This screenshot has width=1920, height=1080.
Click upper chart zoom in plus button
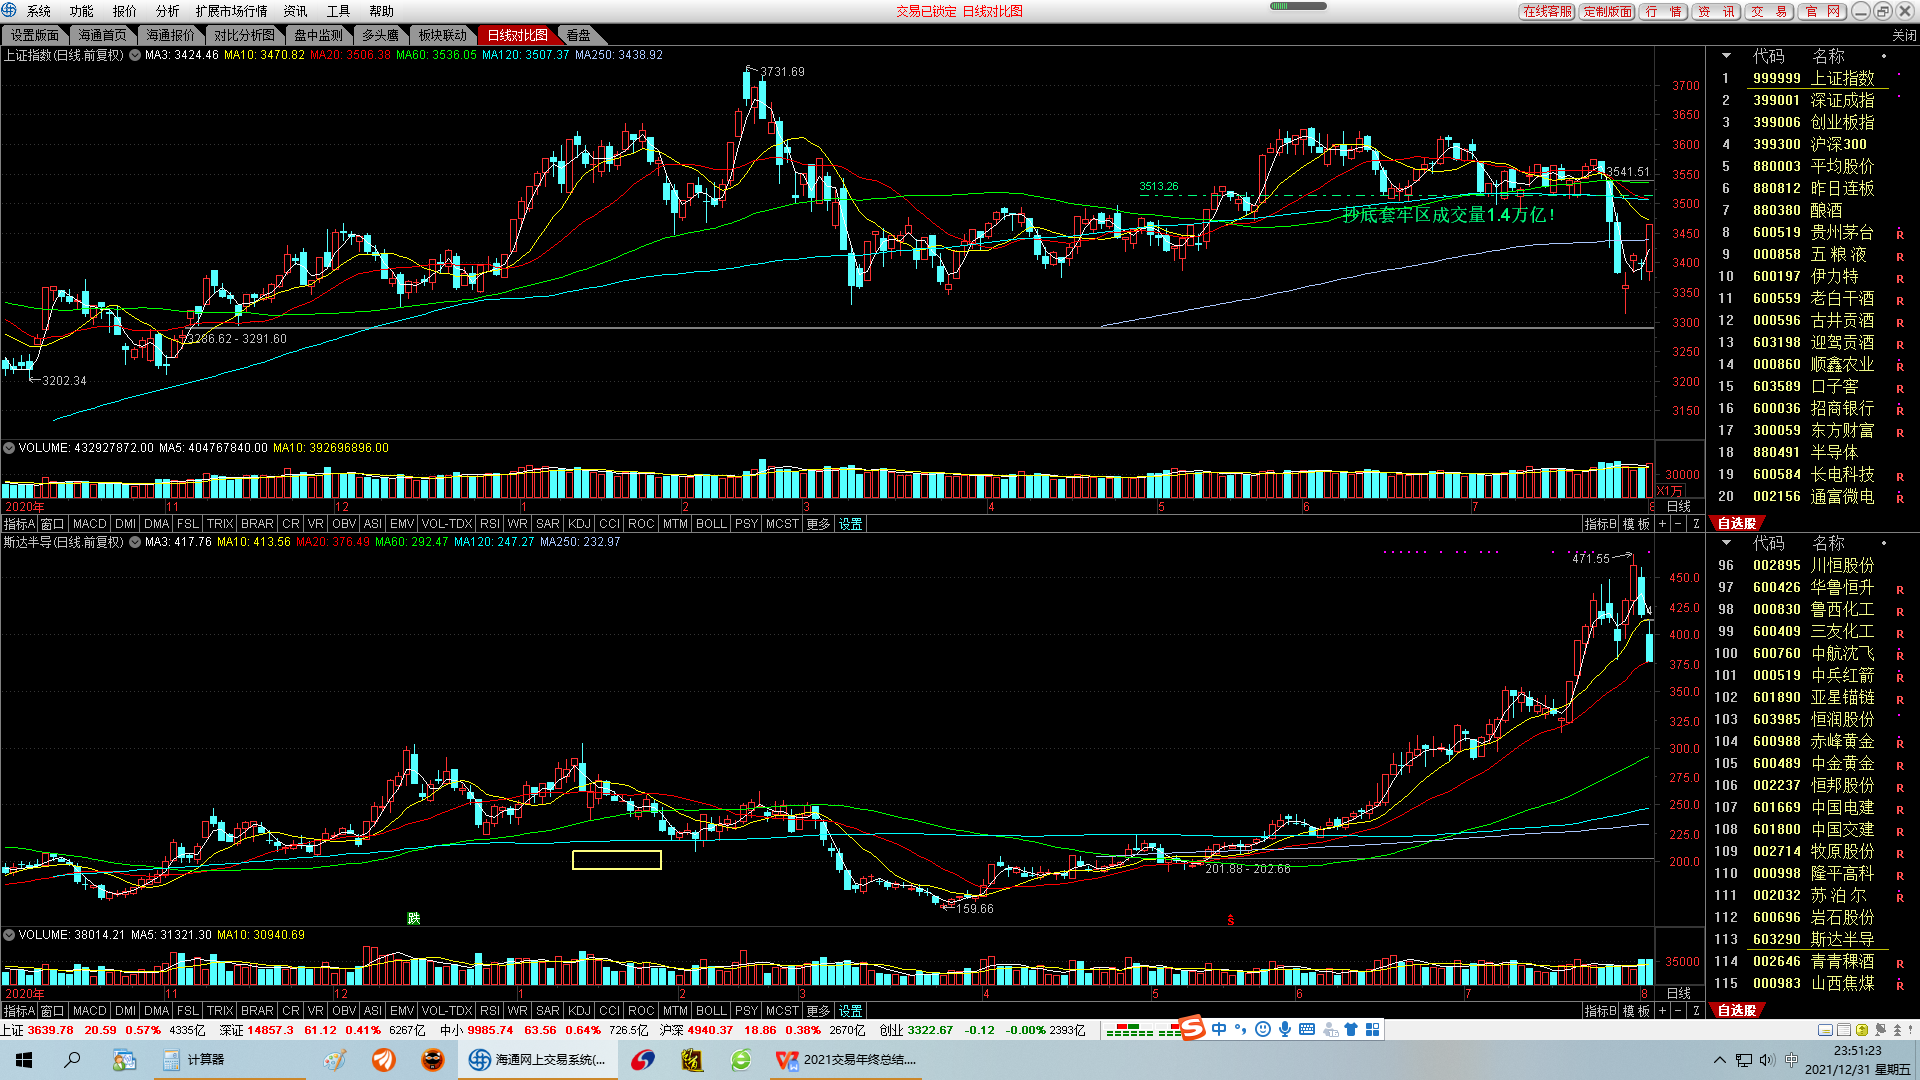pyautogui.click(x=1663, y=524)
